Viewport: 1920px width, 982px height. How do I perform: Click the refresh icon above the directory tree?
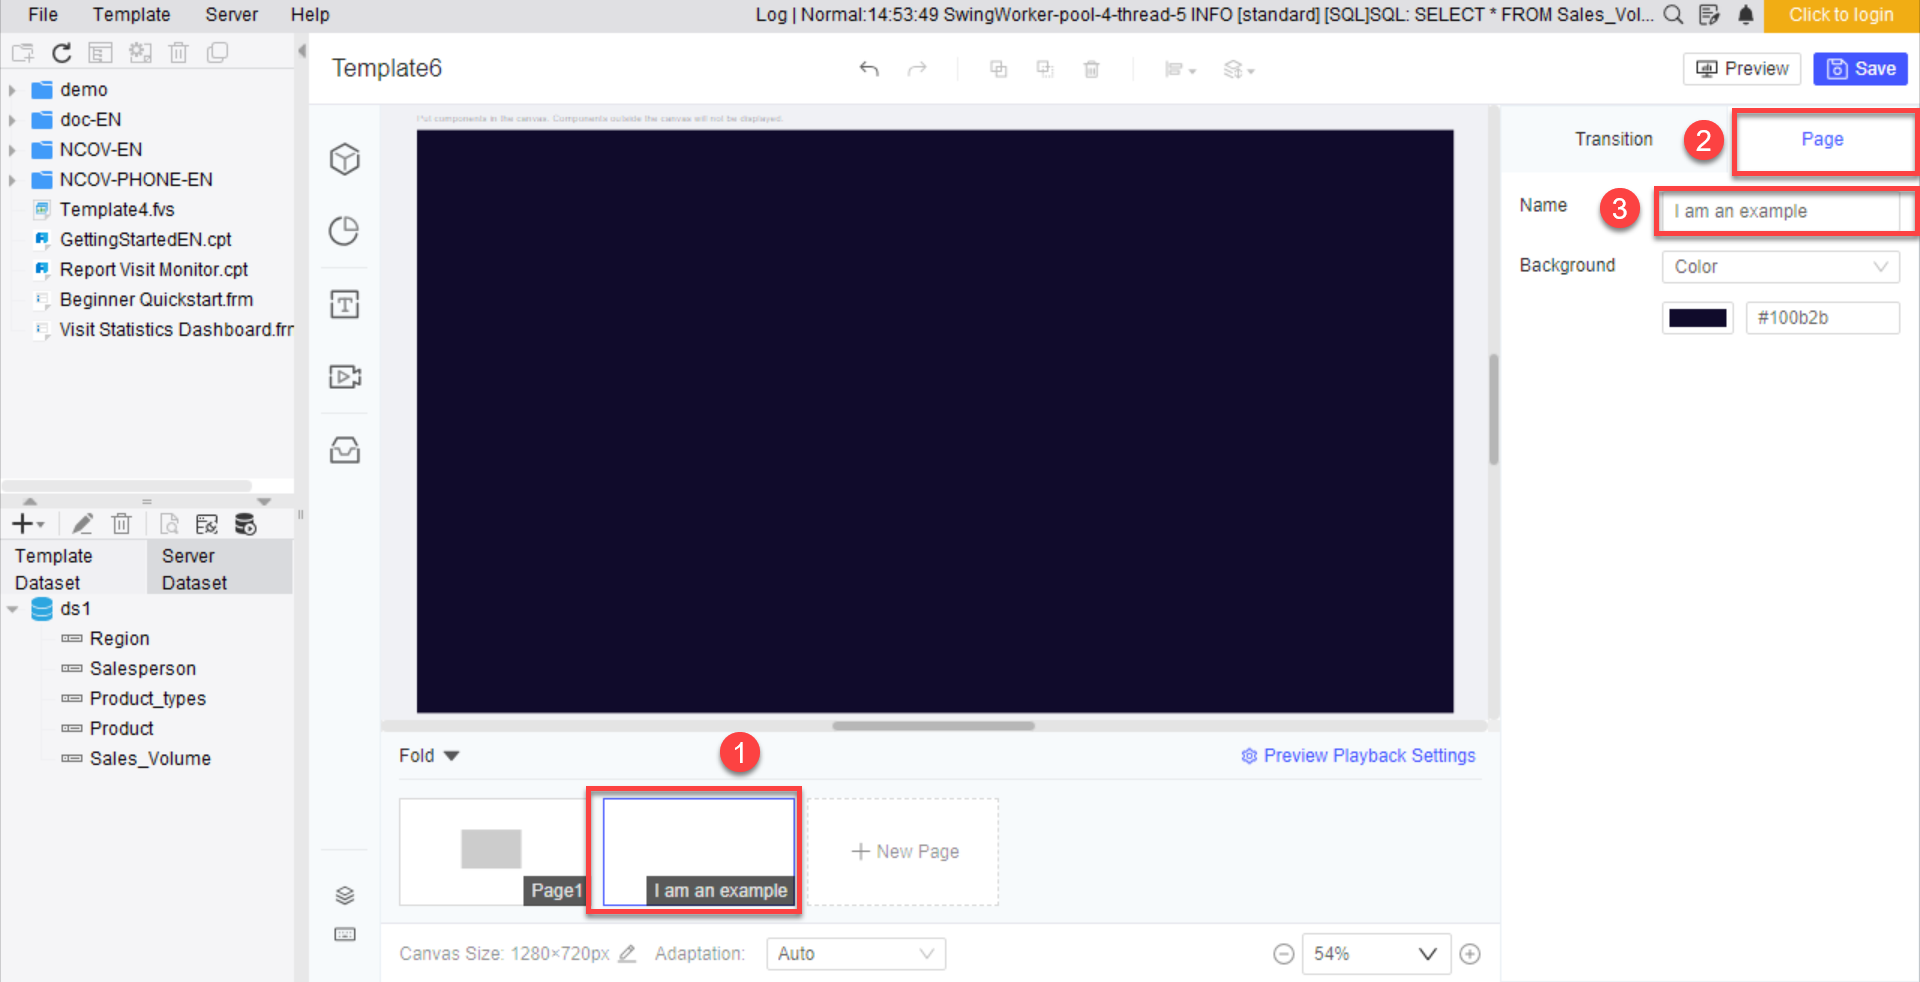tap(61, 52)
